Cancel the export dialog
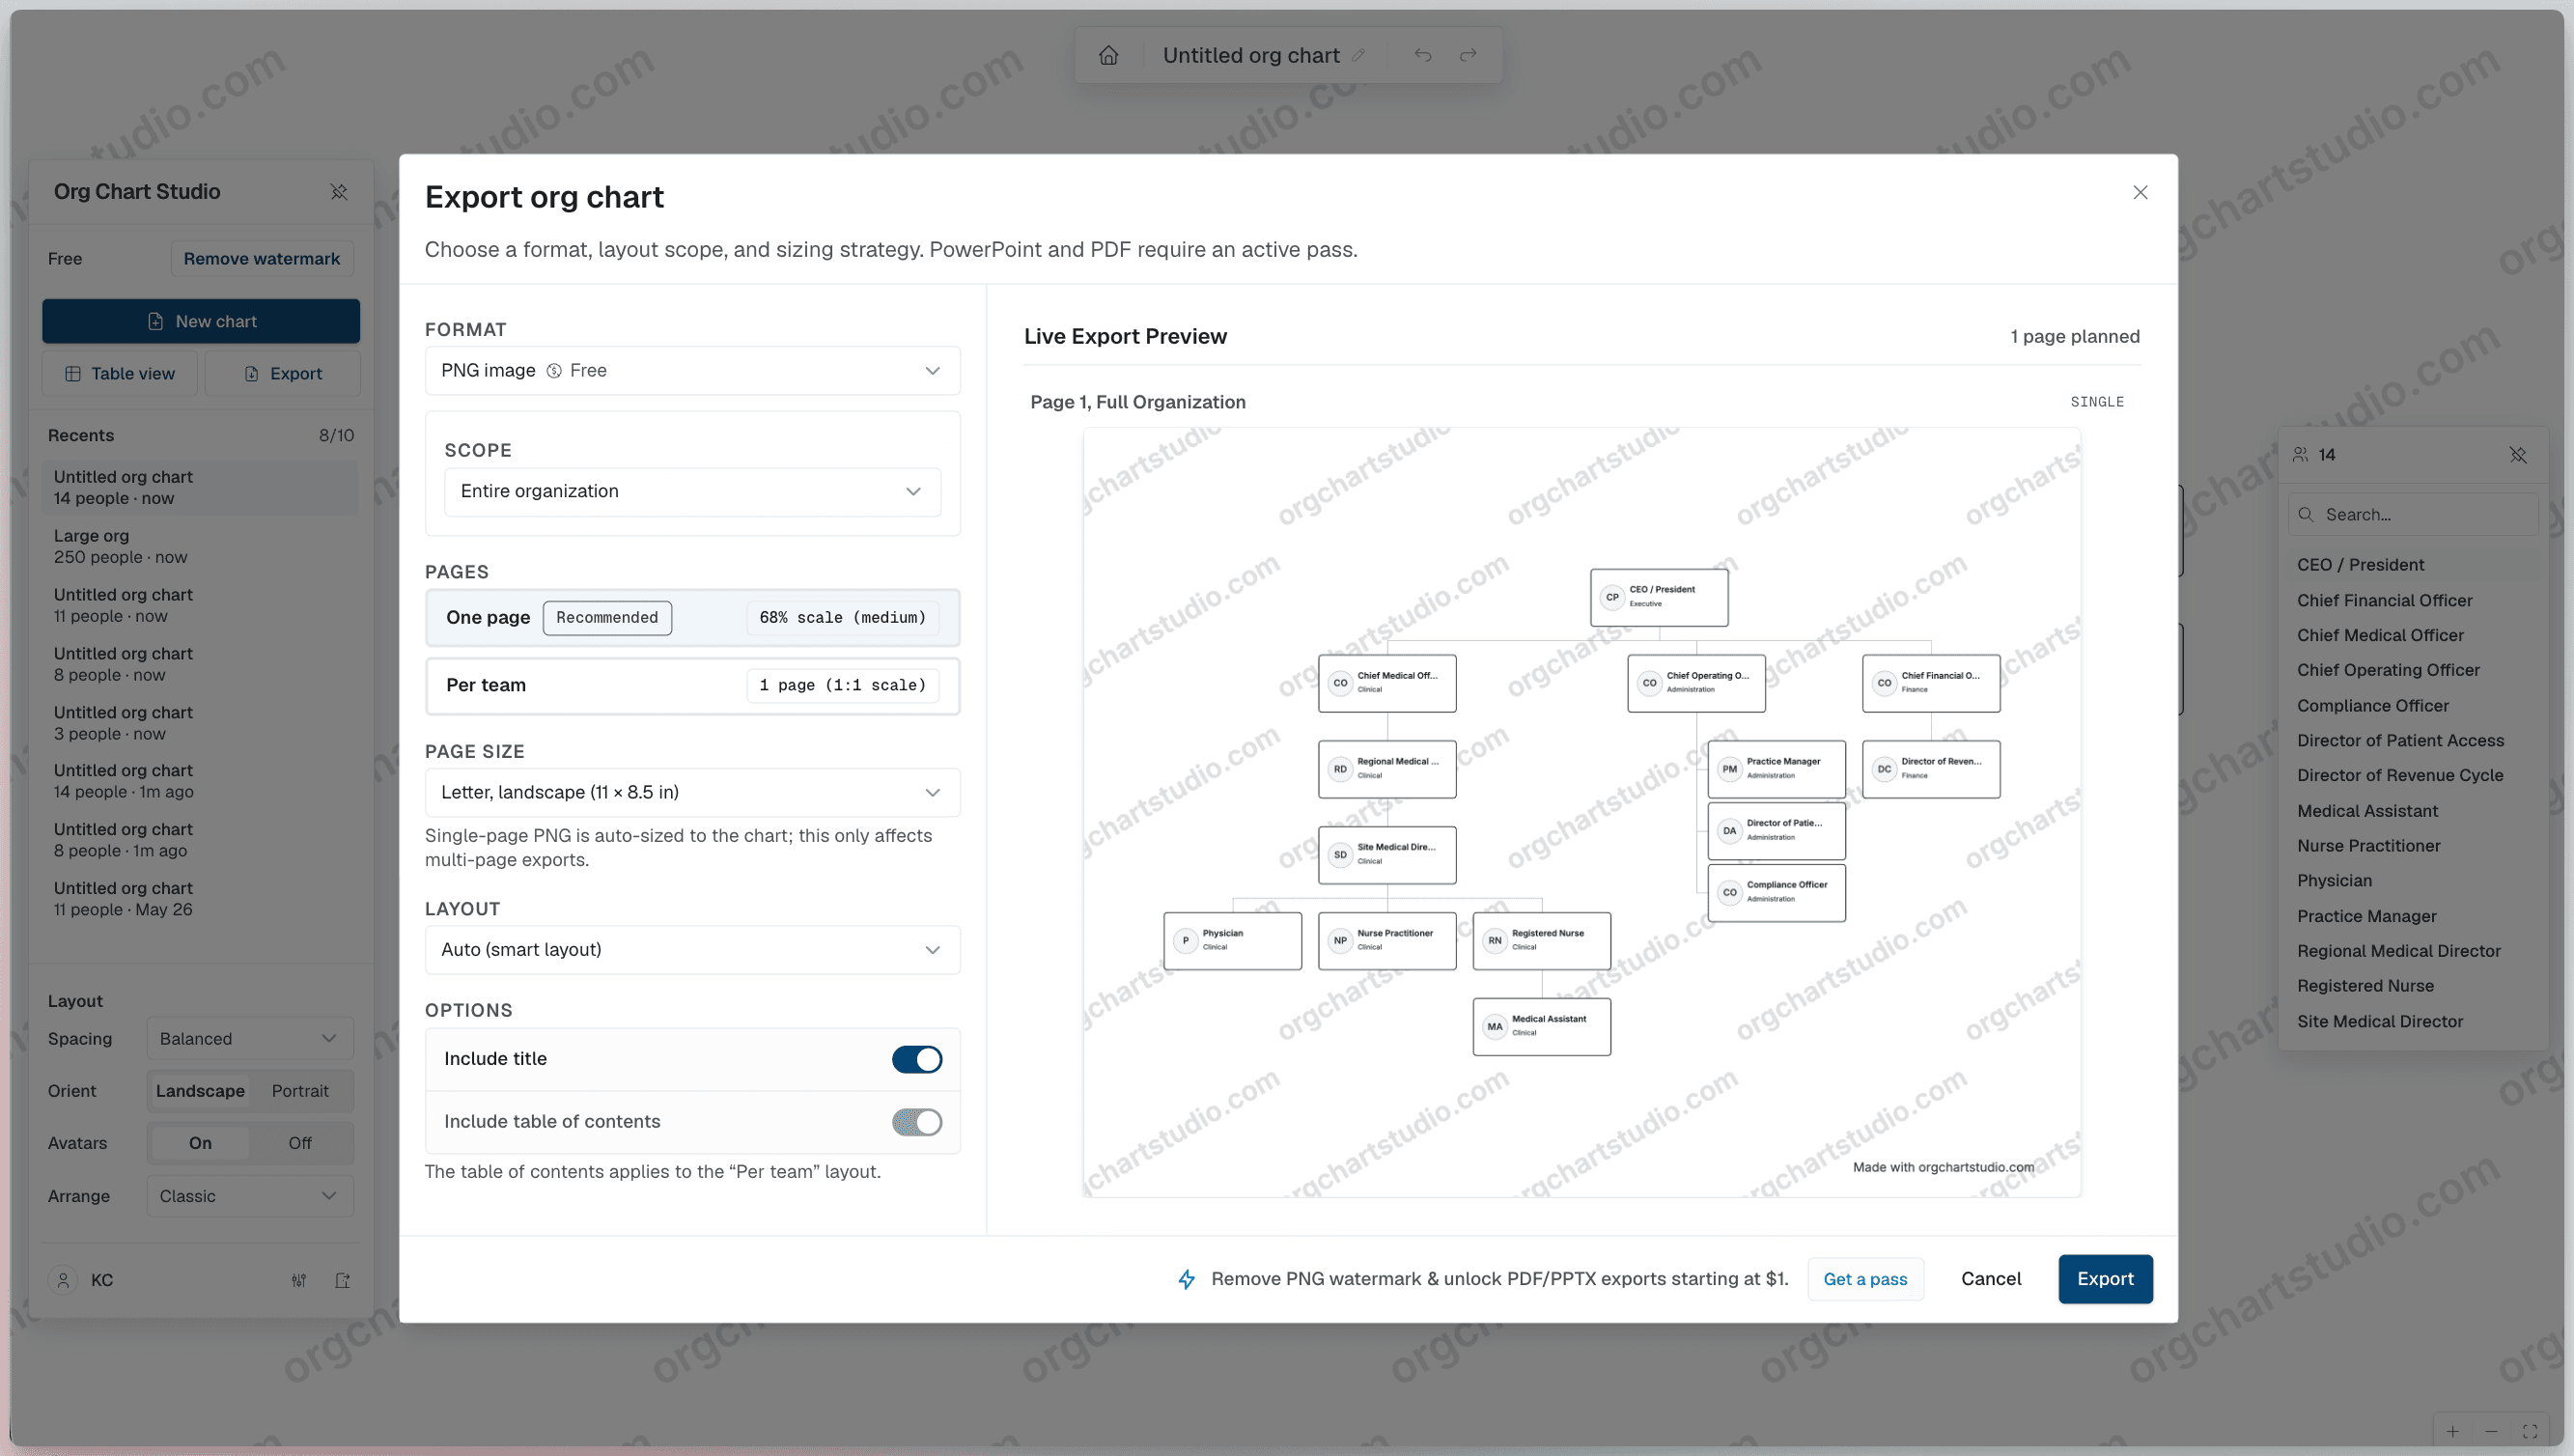2574x1456 pixels. tap(1990, 1279)
